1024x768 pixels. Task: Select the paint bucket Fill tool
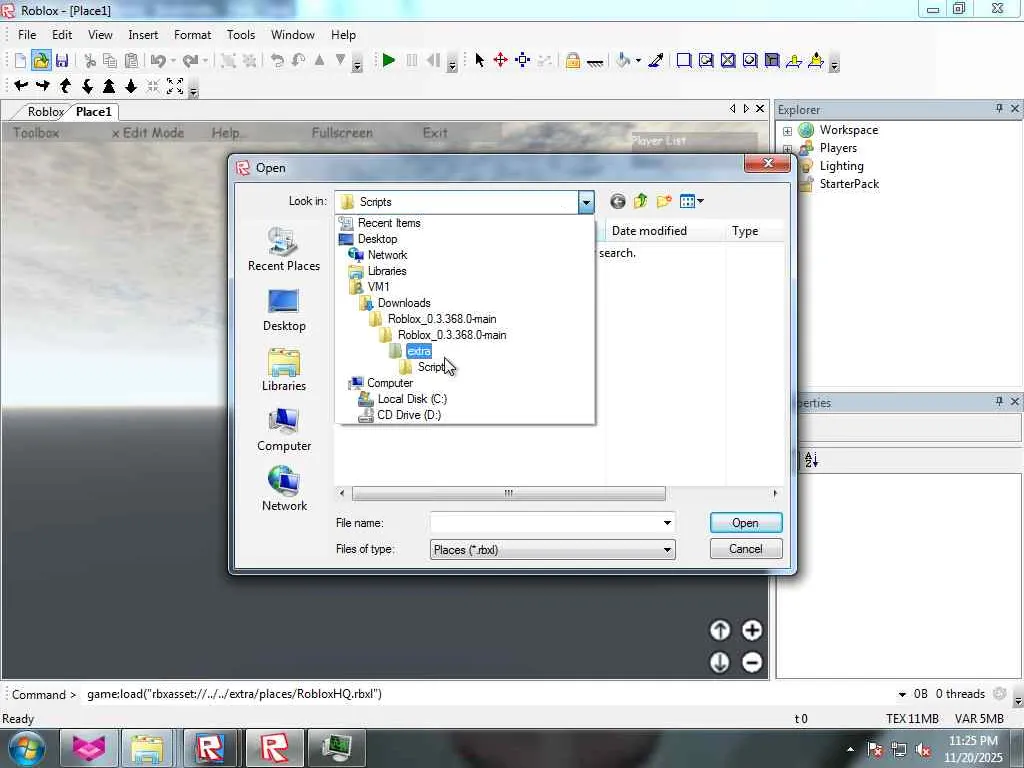pos(623,61)
